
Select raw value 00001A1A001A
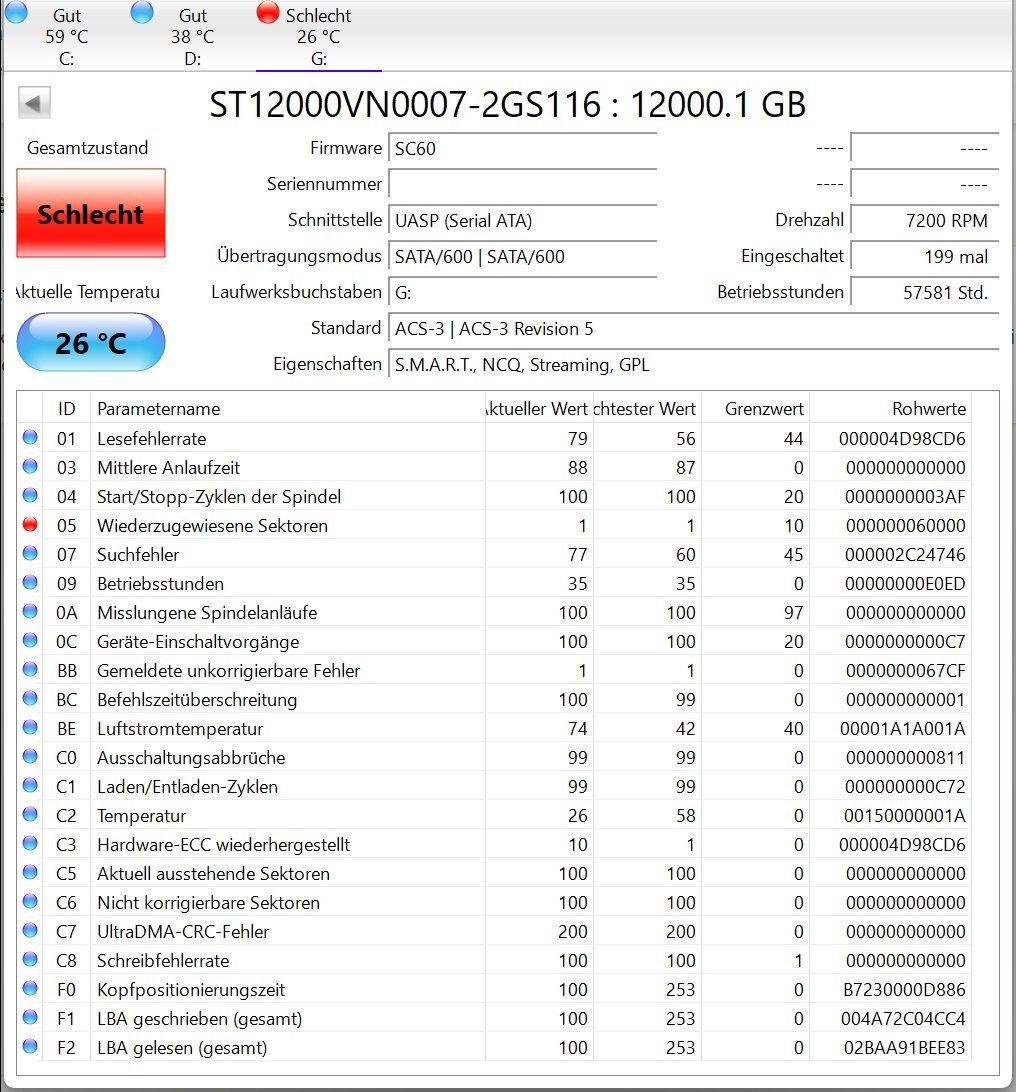[x=902, y=729]
